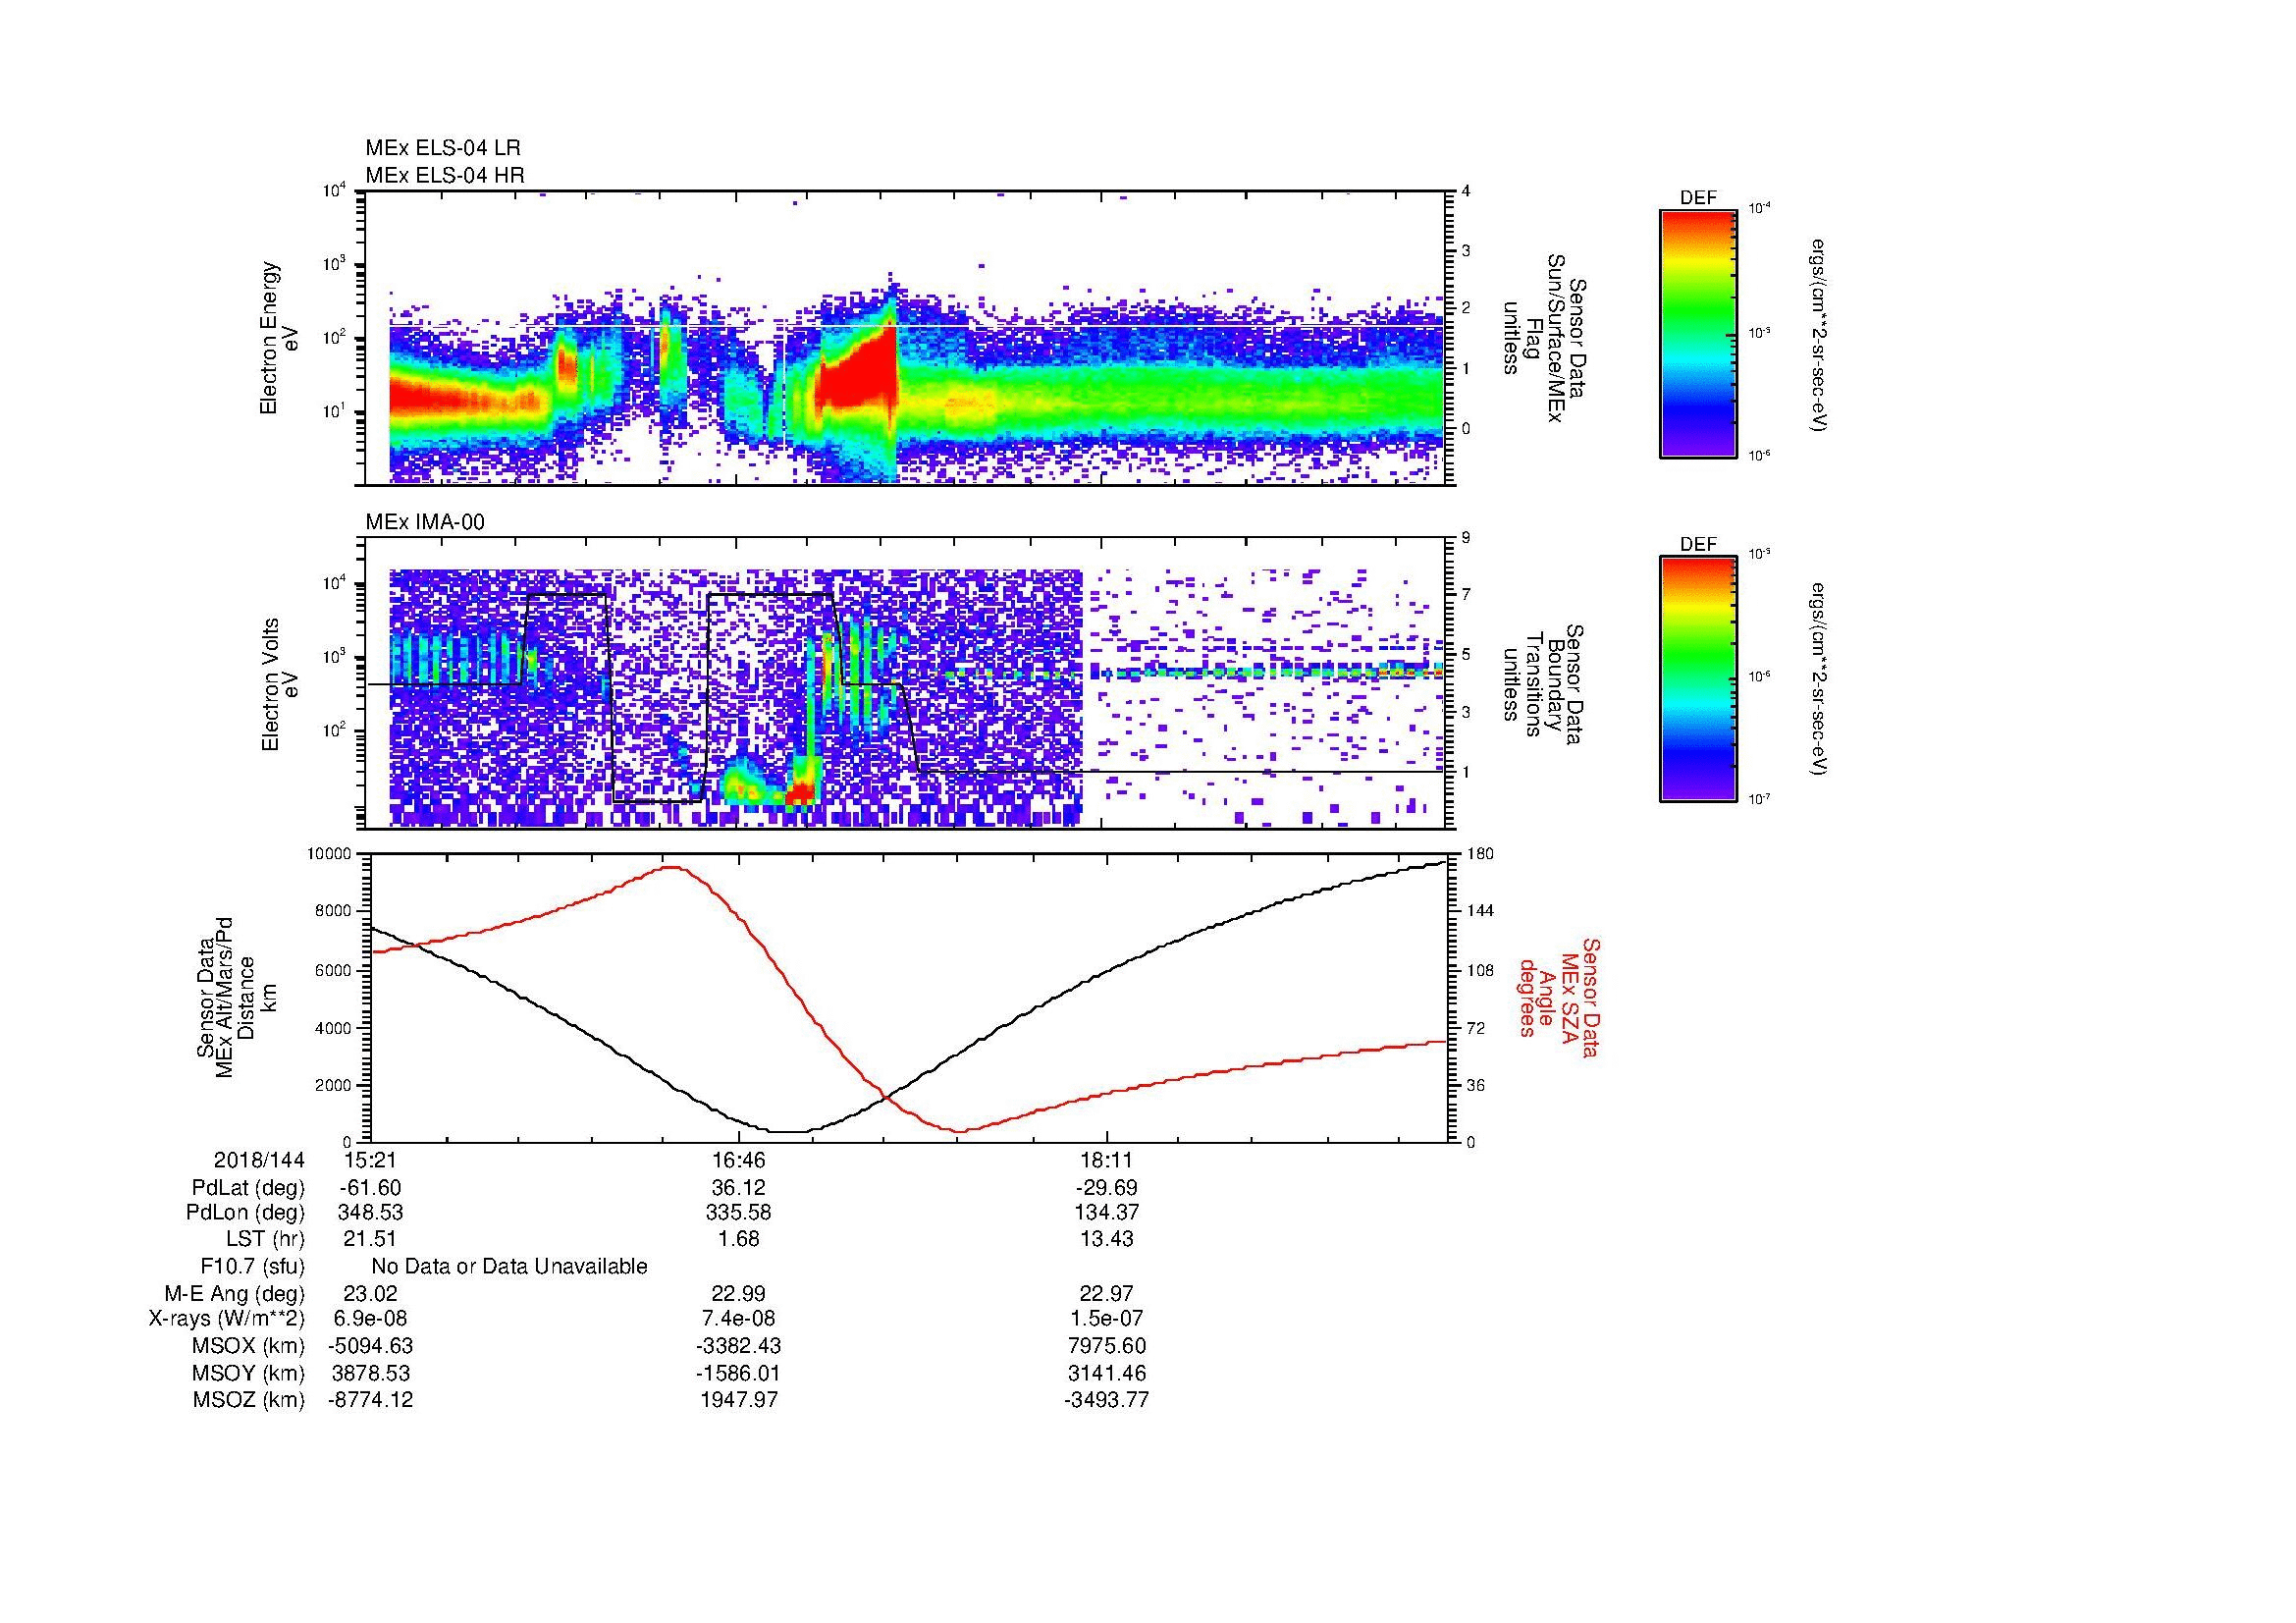Click the 'M-E Ang (deg)' row label

coord(234,1293)
